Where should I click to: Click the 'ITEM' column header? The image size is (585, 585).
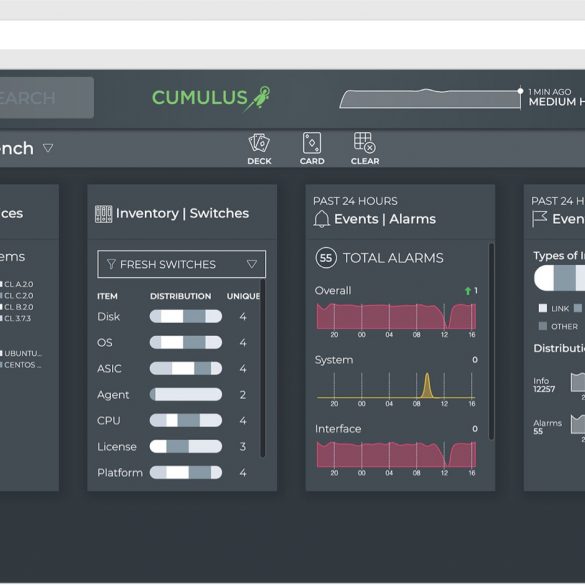coord(107,296)
